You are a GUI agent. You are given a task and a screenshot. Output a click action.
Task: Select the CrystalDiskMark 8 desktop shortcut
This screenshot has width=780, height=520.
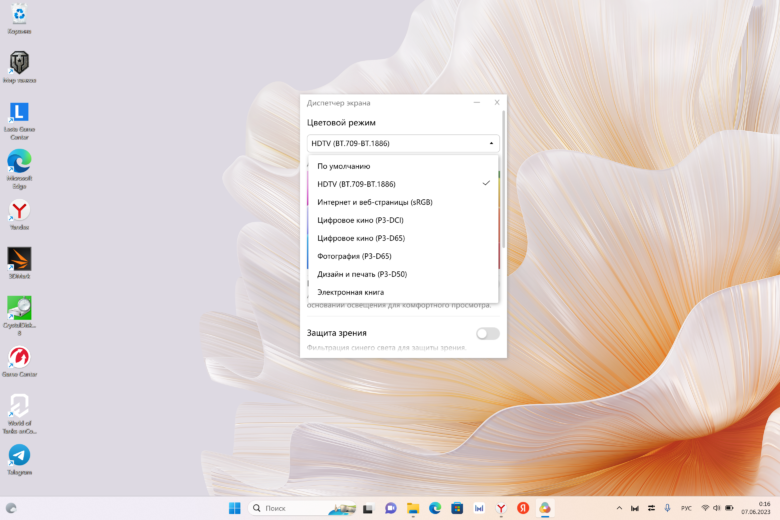(19, 316)
